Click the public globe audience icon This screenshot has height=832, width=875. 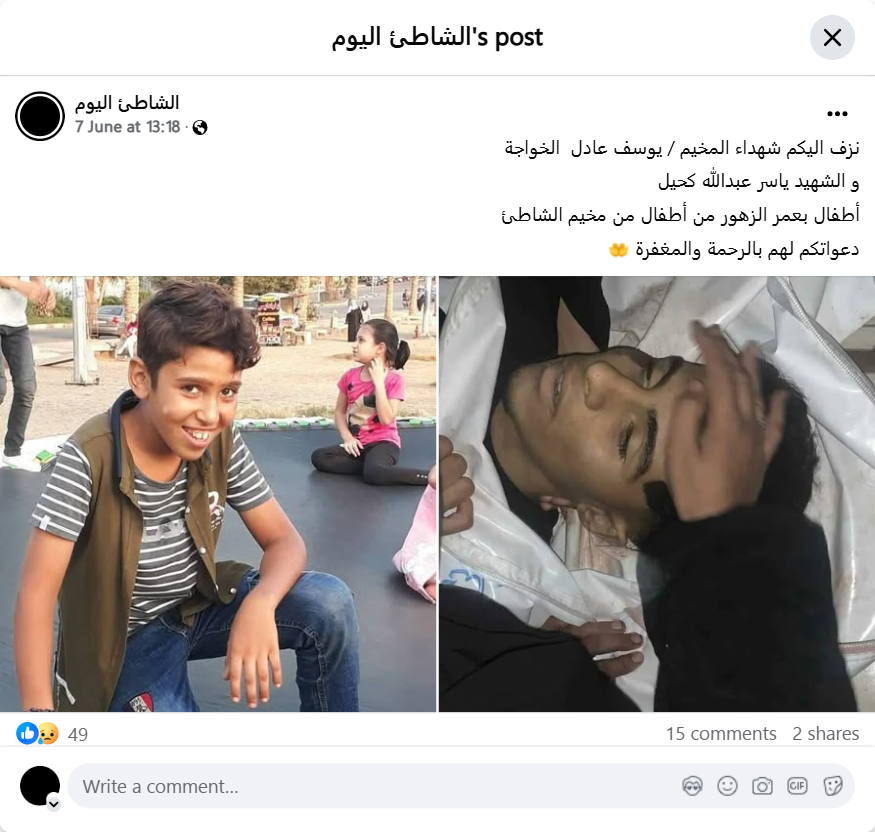[200, 128]
